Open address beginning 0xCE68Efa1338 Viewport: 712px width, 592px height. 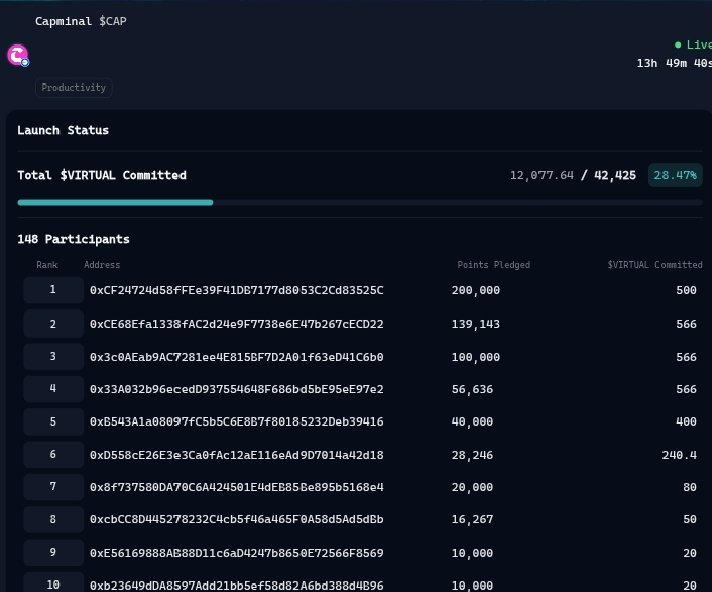pyautogui.click(x=237, y=324)
